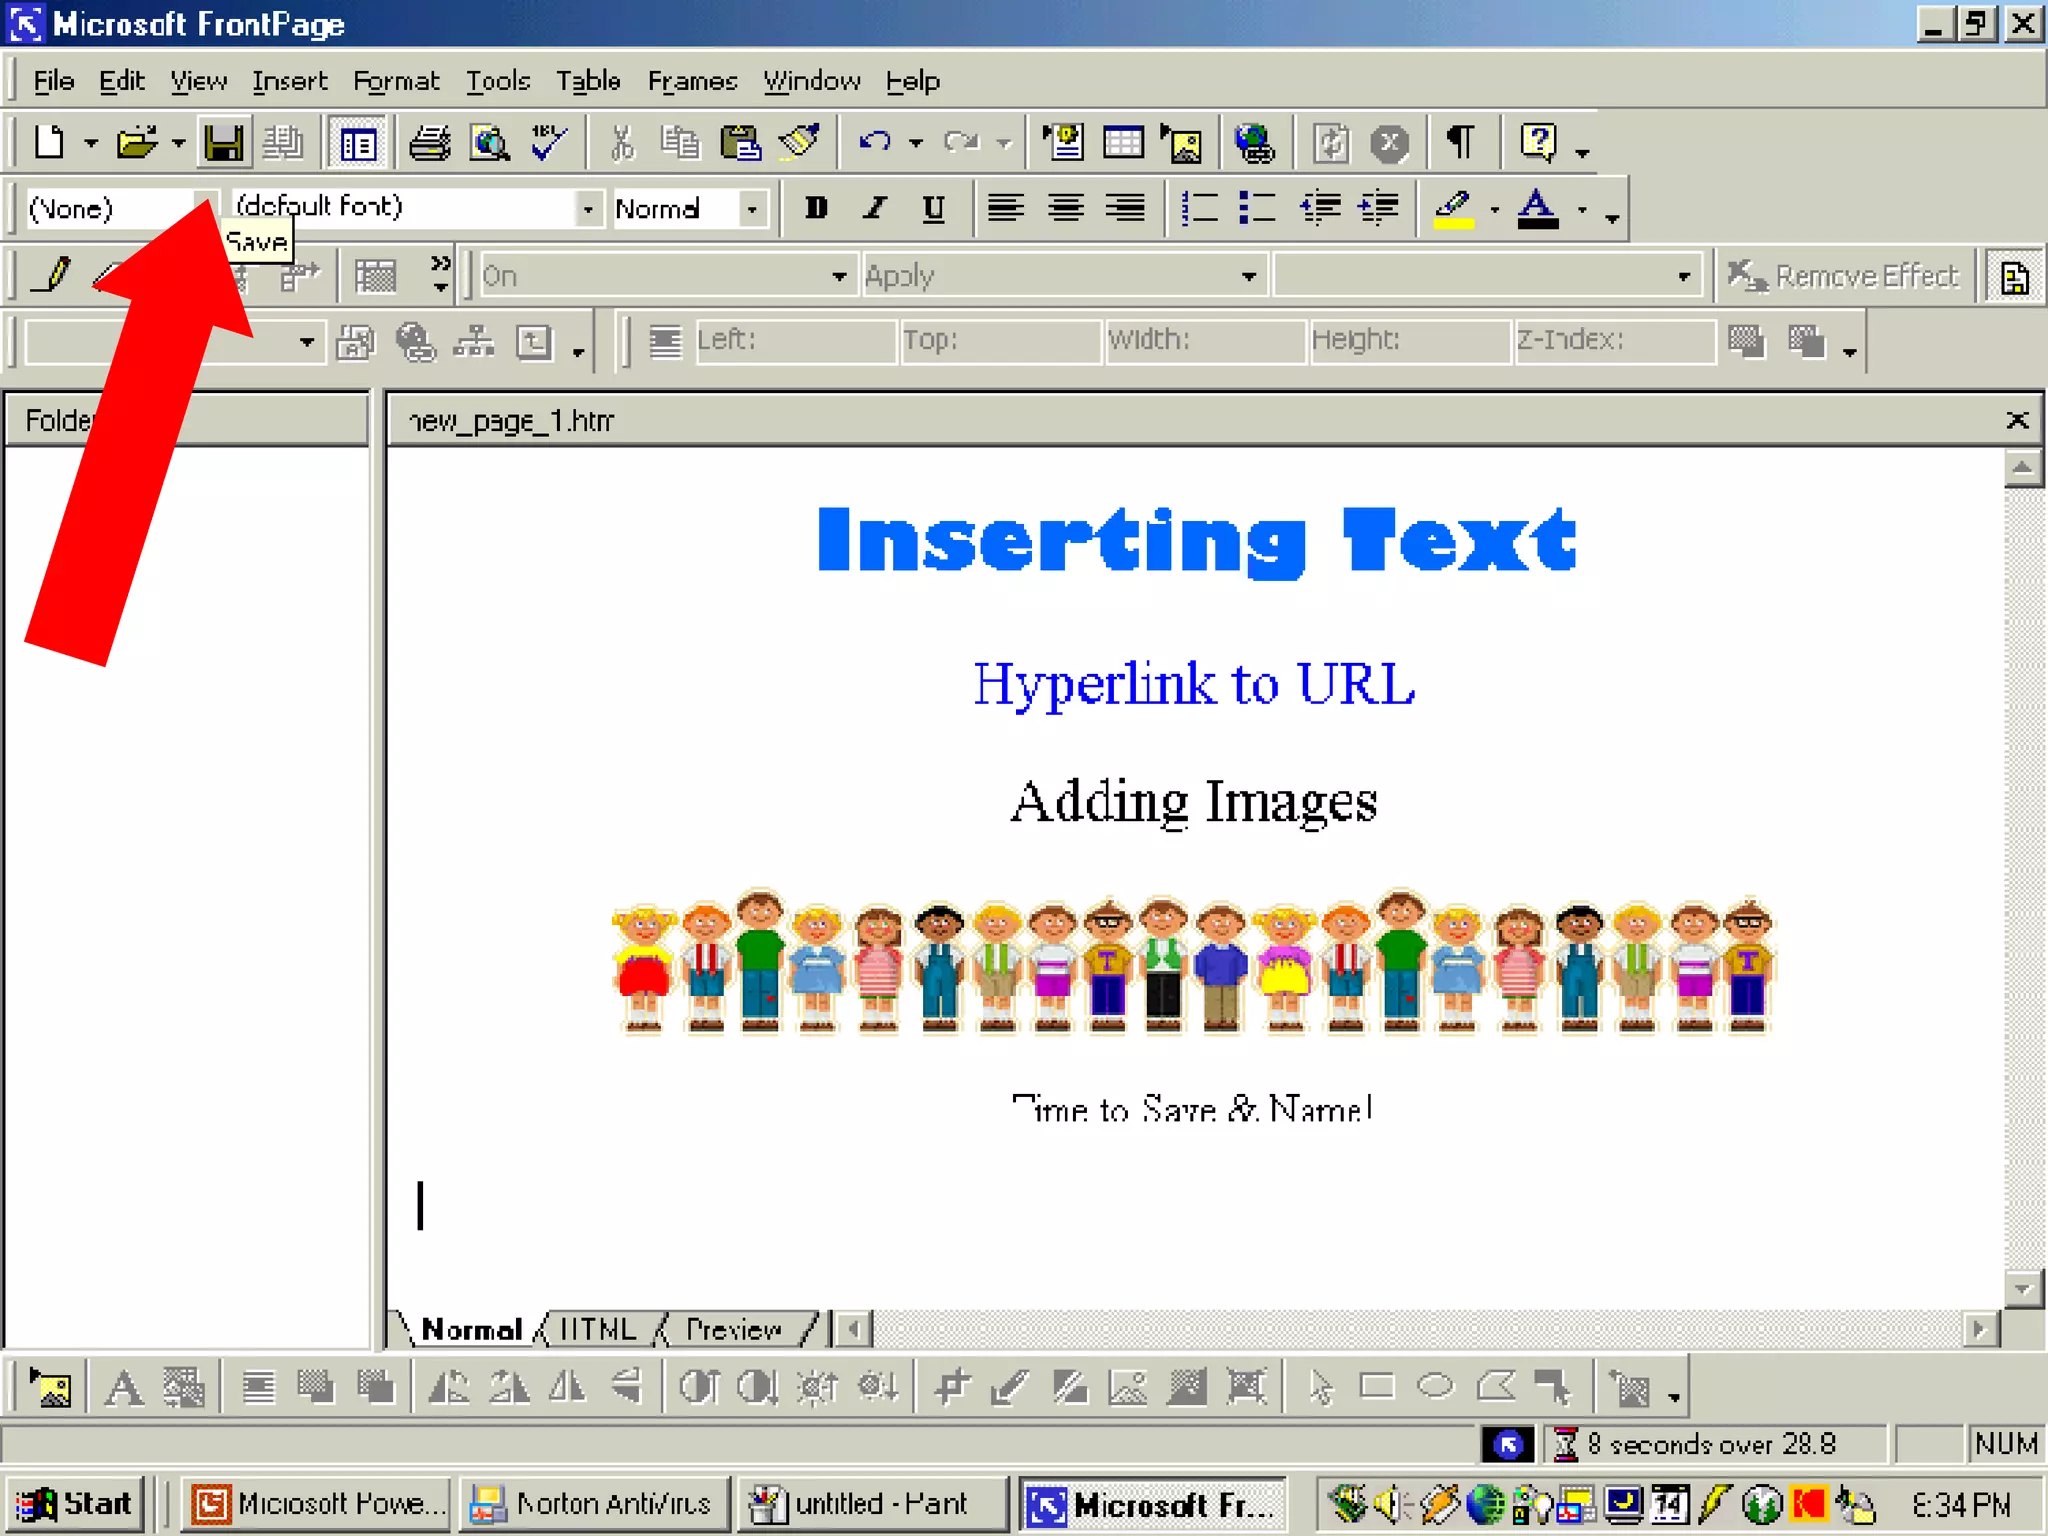2048x1536 pixels.
Task: Open the font name dropdown
Action: (588, 208)
